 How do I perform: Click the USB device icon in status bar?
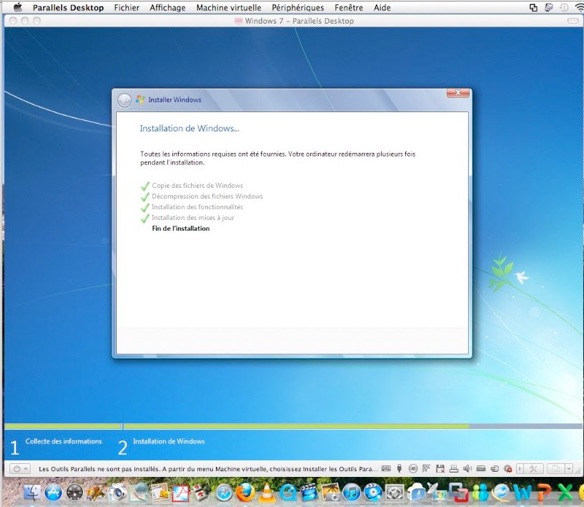point(399,469)
